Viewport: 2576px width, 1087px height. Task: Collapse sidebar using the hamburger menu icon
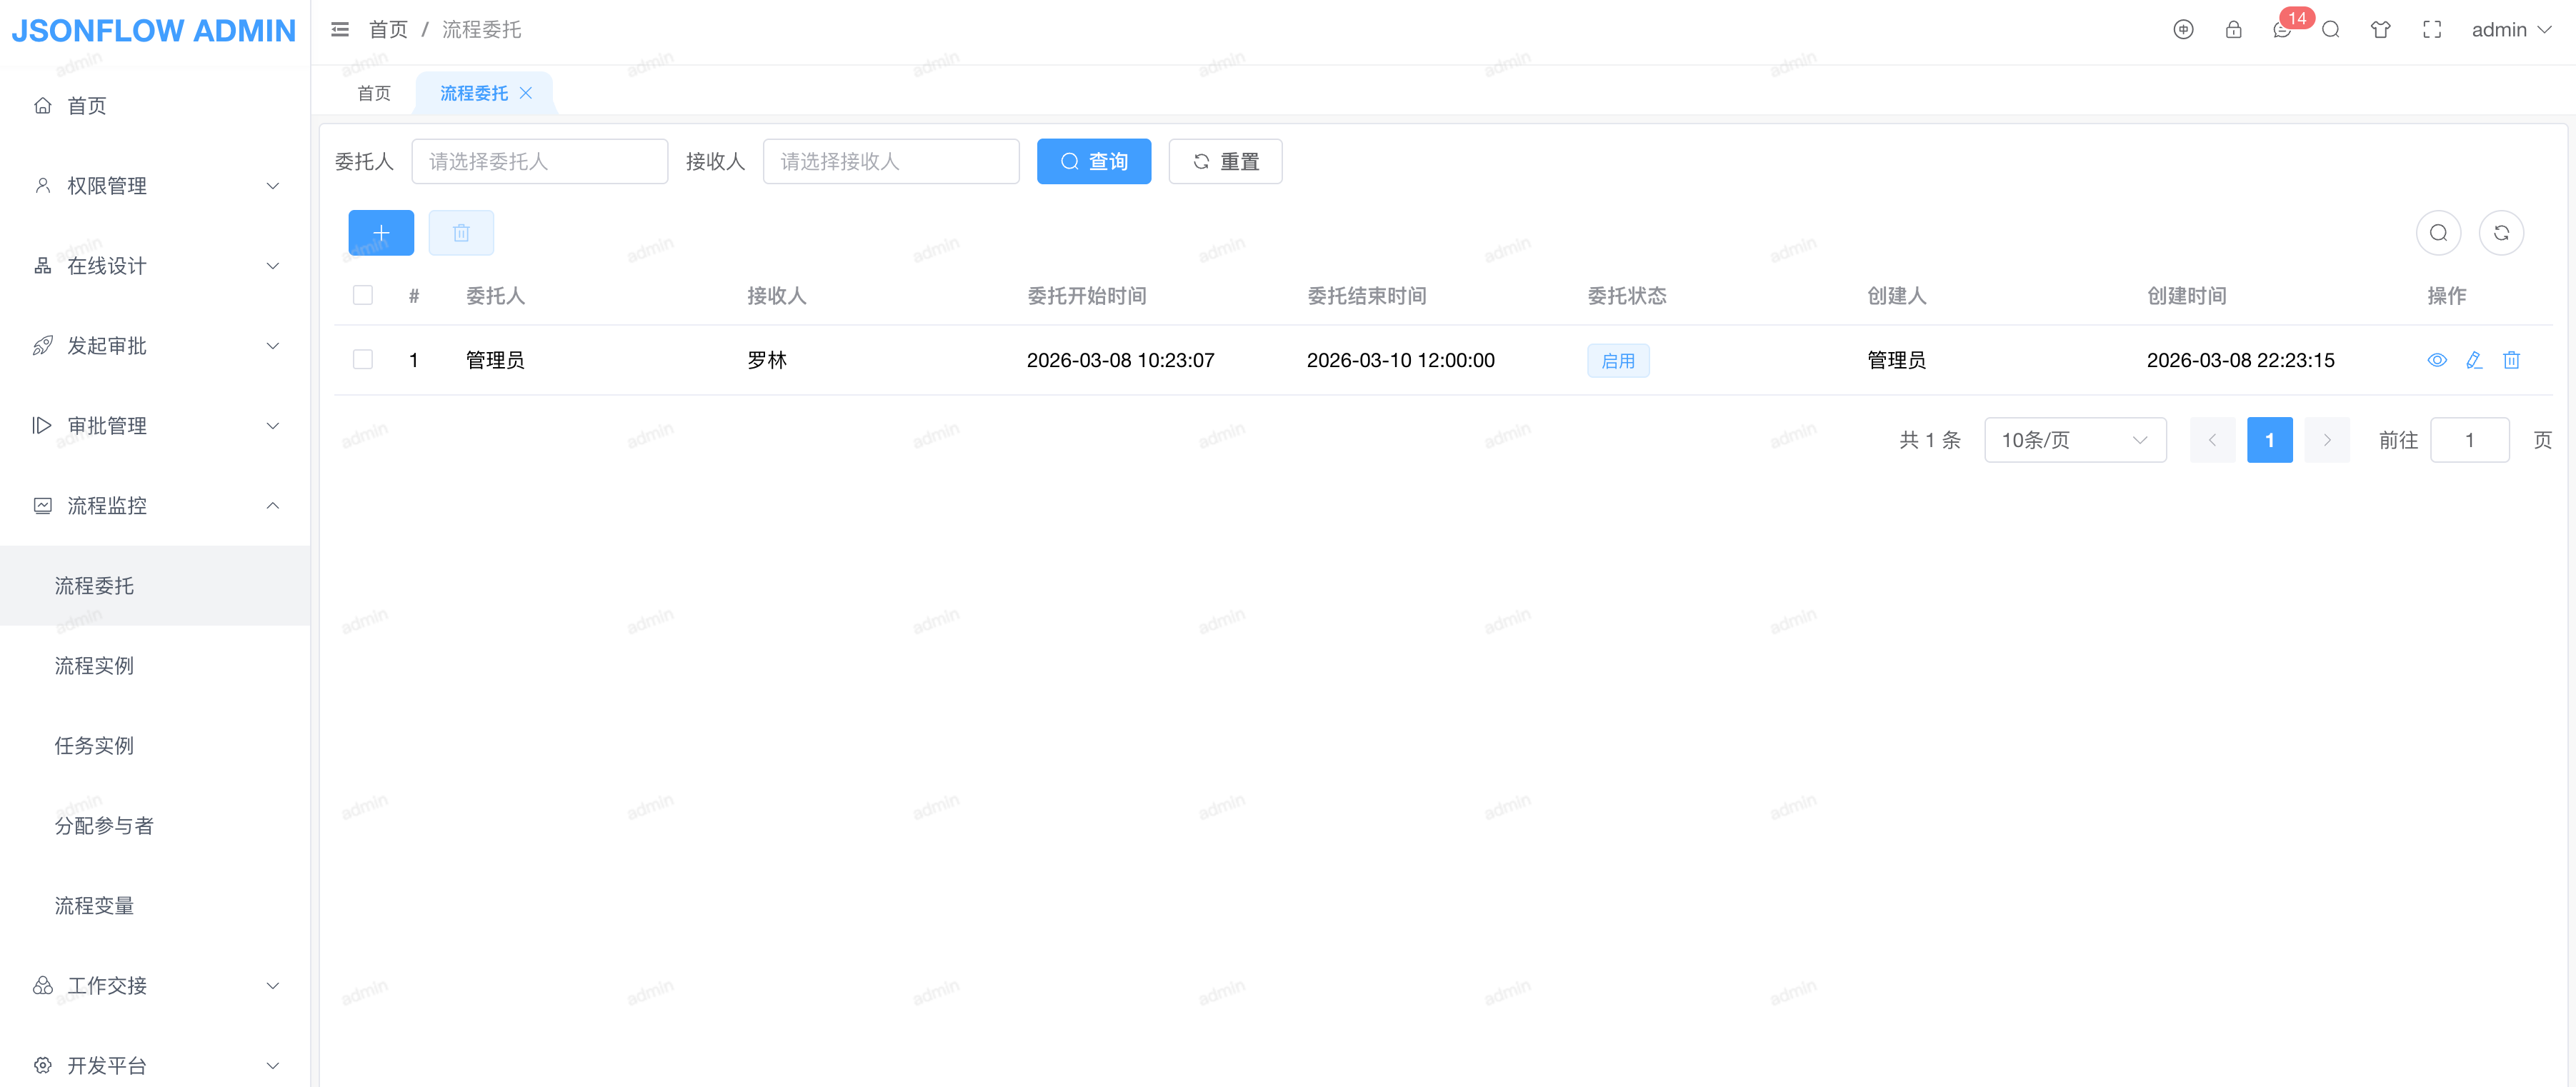[340, 30]
